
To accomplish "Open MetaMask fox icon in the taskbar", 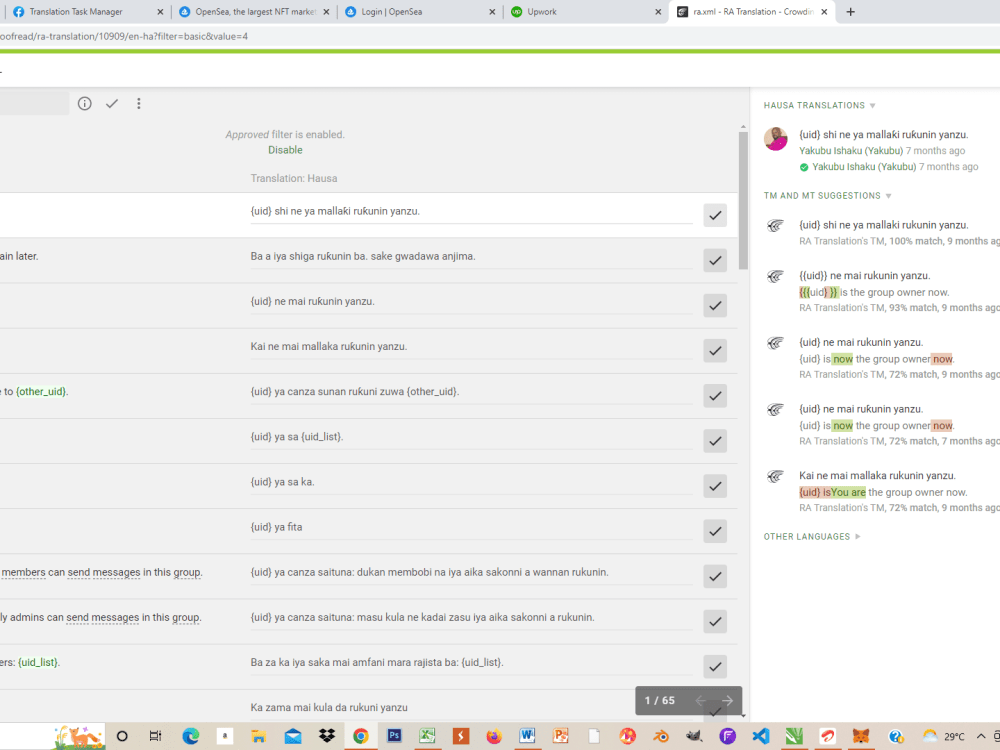I will [x=861, y=736].
